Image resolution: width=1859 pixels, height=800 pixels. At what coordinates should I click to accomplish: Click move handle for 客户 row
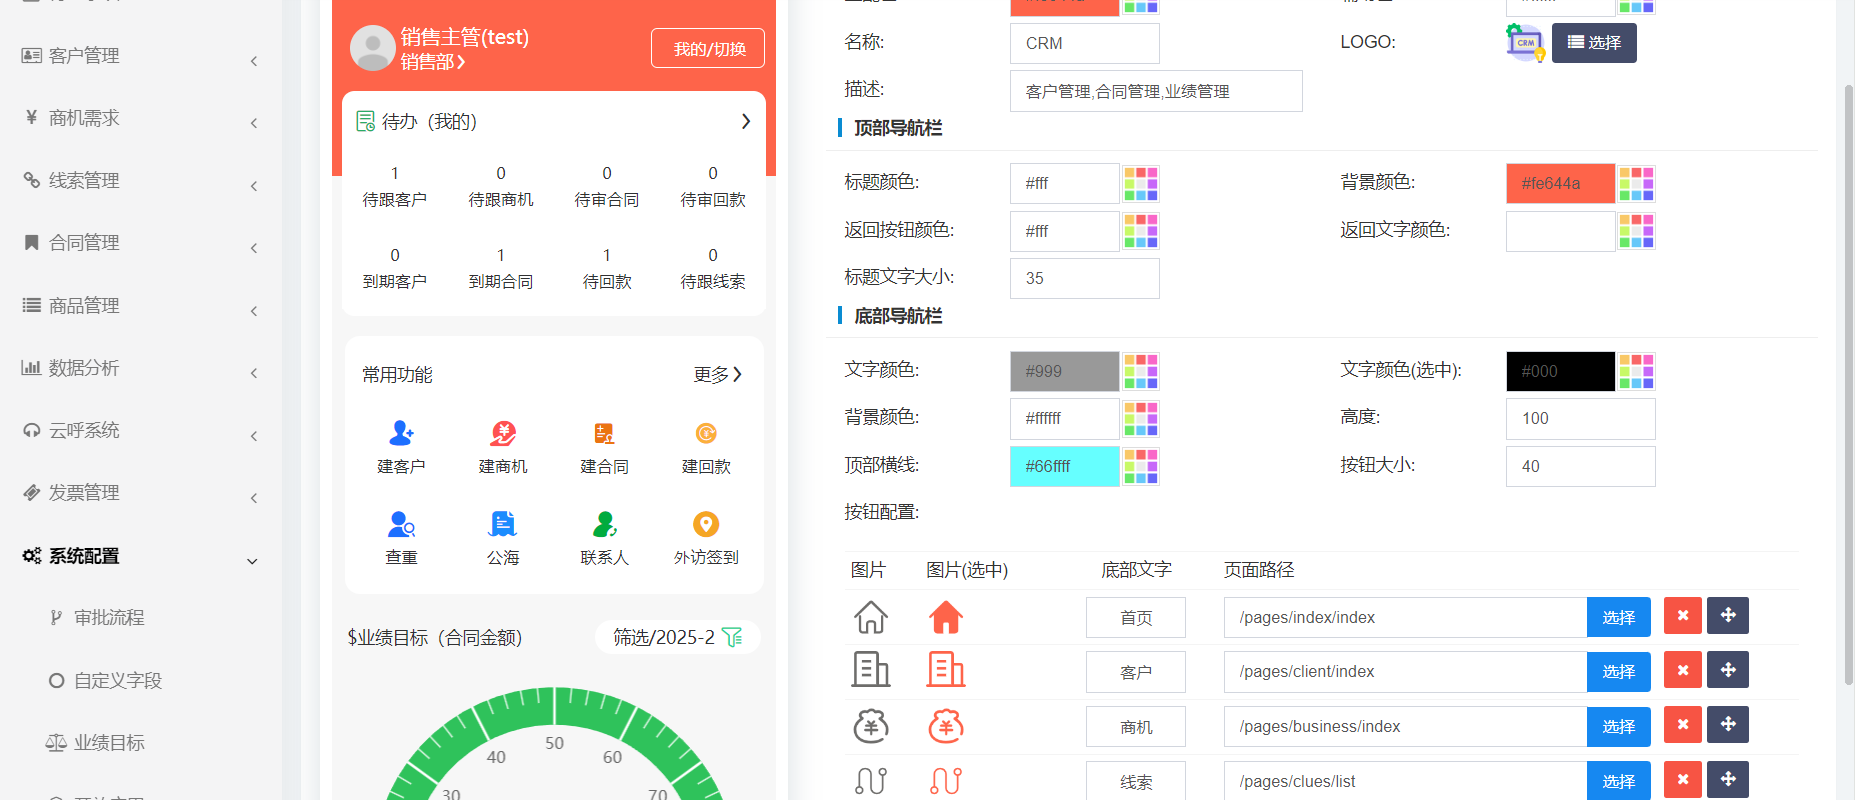coord(1727,670)
